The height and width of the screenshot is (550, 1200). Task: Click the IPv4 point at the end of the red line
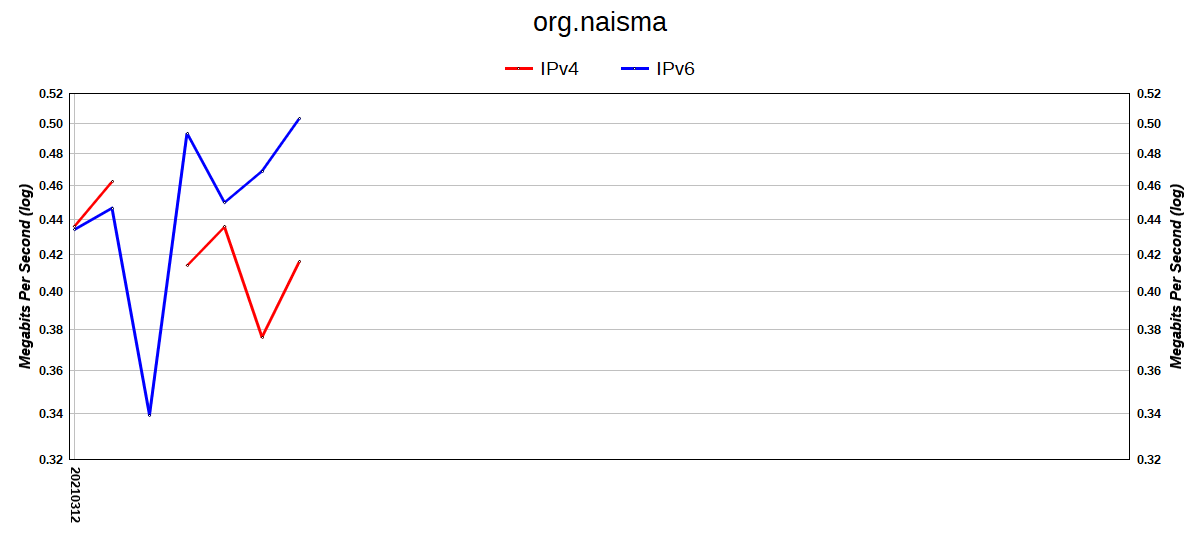pyautogui.click(x=299, y=261)
